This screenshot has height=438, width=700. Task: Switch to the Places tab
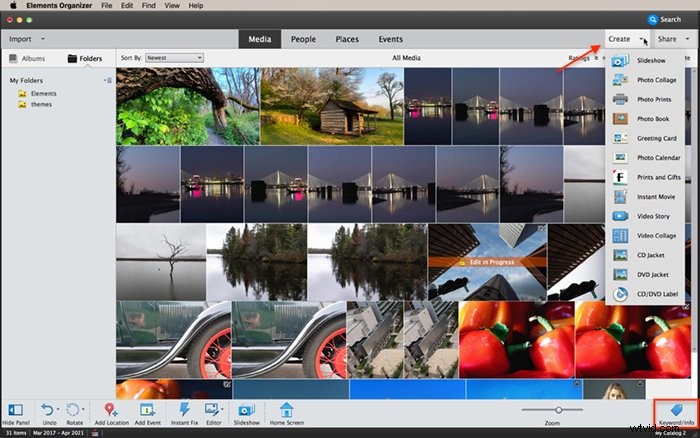(347, 39)
